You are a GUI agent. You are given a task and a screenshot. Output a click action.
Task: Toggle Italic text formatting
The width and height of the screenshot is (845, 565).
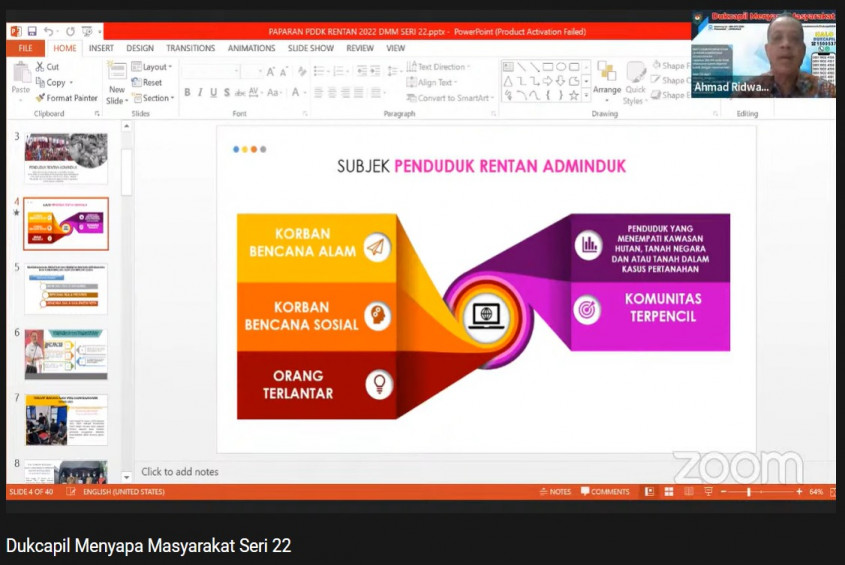(x=200, y=93)
